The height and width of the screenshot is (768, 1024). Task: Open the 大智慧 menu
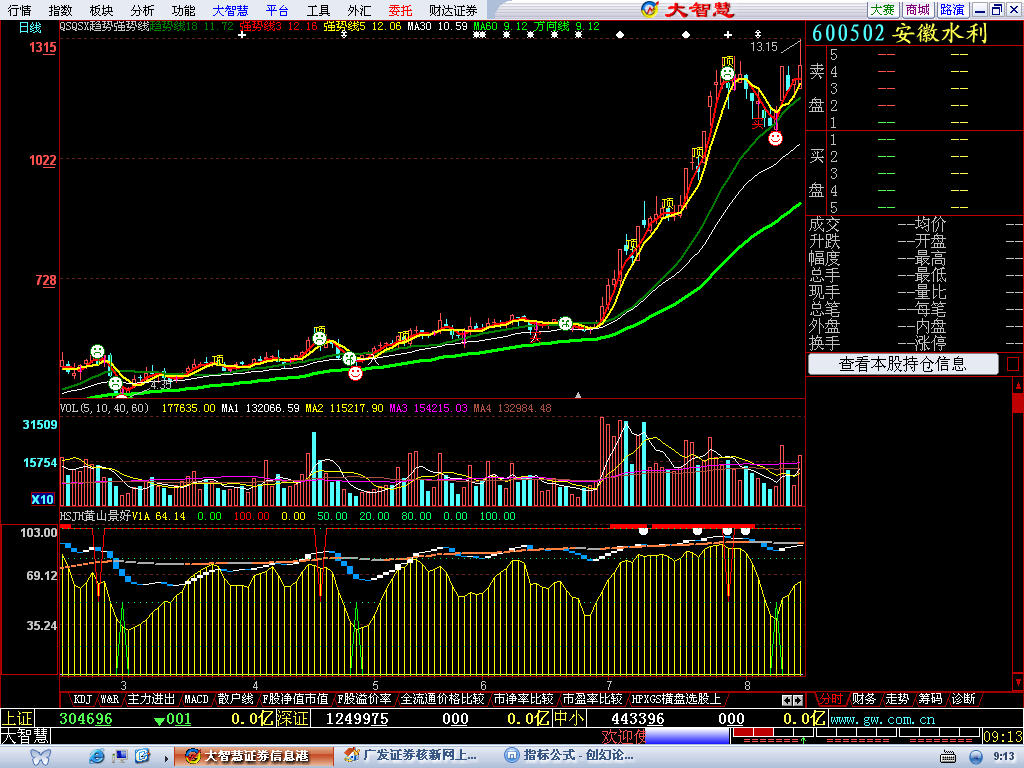[x=230, y=10]
